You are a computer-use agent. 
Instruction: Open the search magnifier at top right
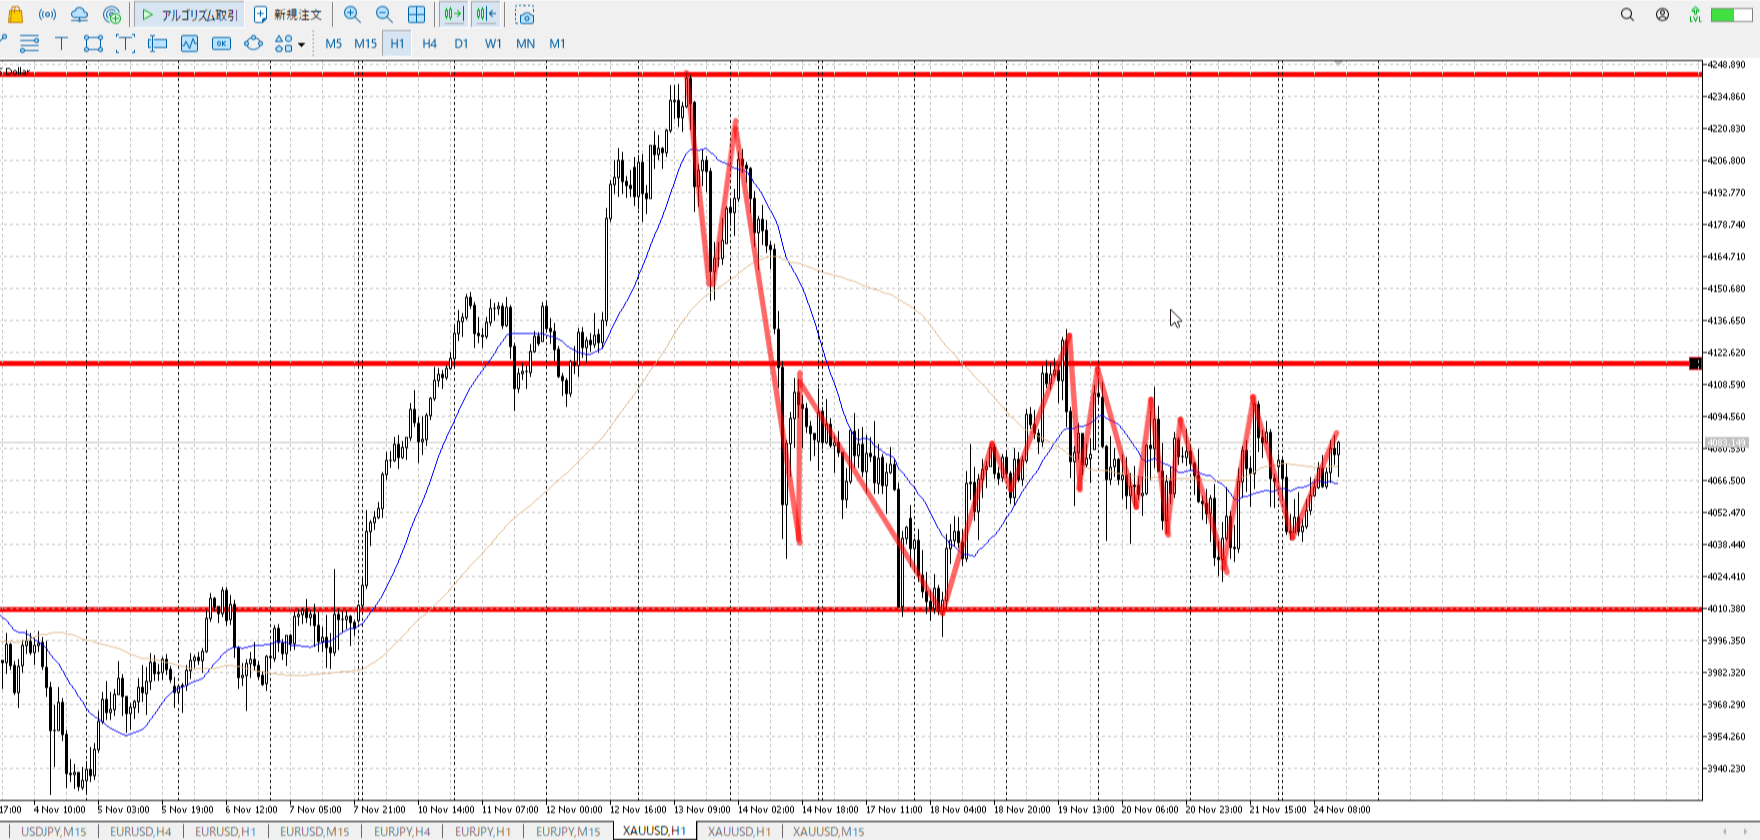[1627, 15]
